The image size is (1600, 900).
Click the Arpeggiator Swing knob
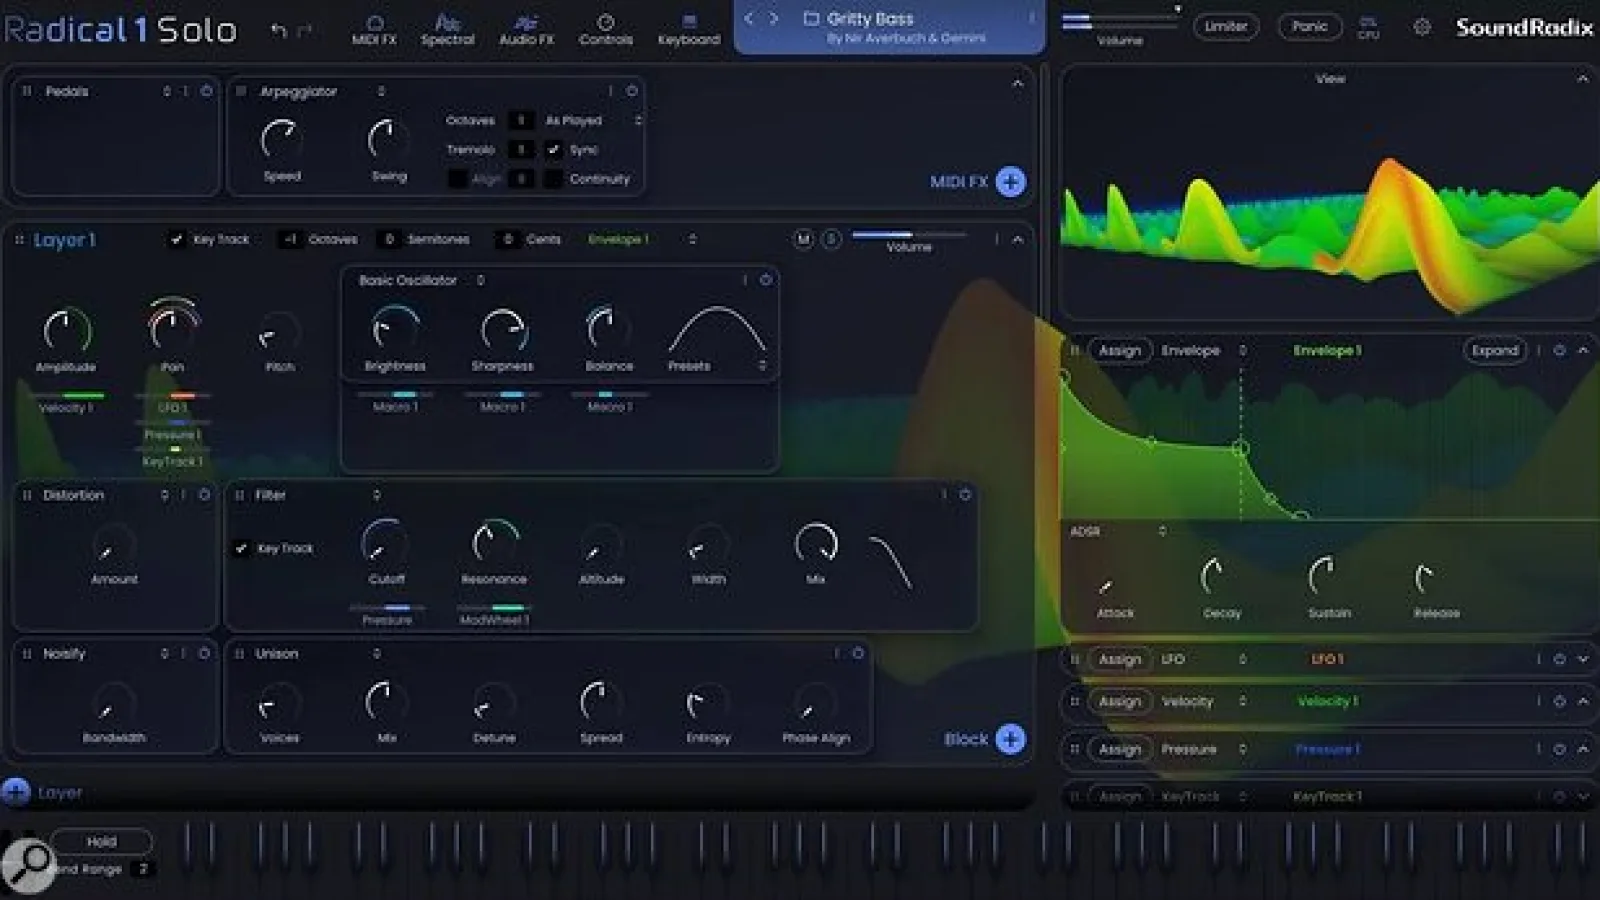coord(387,139)
